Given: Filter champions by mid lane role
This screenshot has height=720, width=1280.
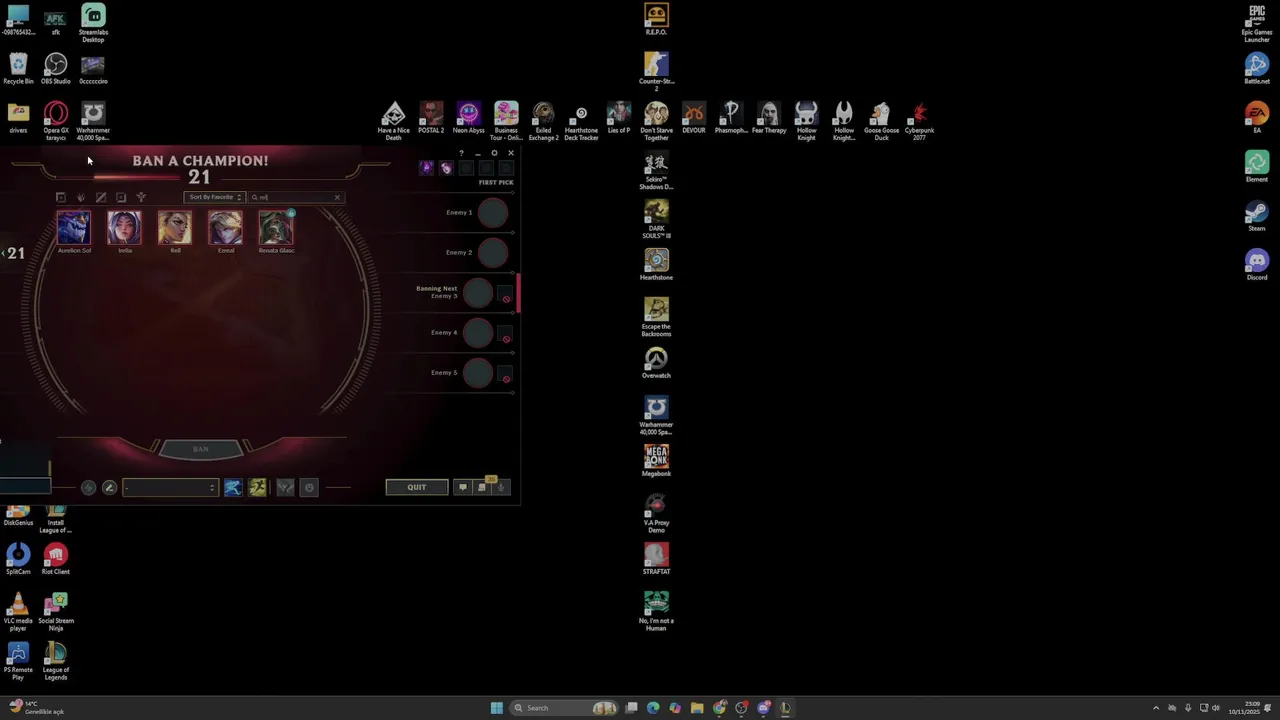Looking at the screenshot, I should point(101,197).
